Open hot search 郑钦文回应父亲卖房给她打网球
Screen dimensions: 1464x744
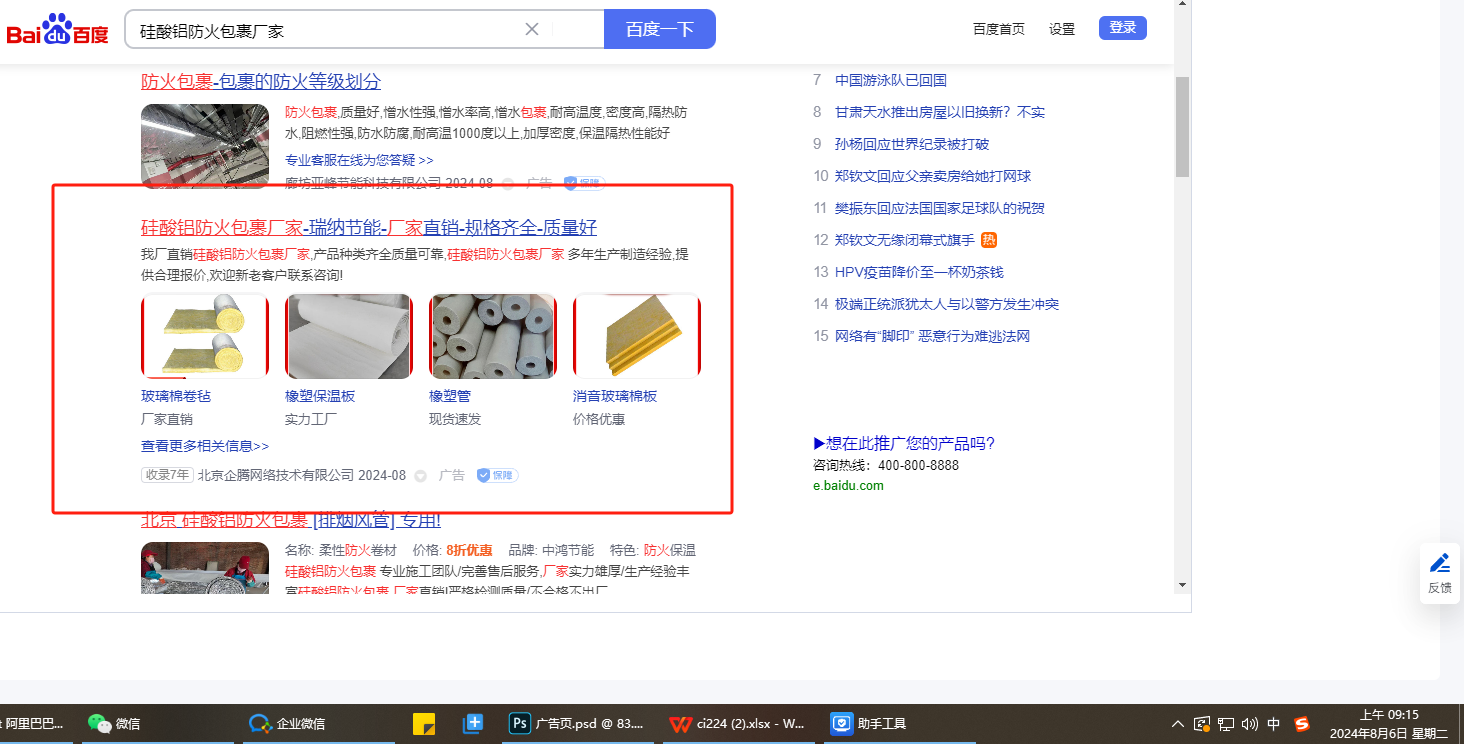pyautogui.click(x=933, y=176)
